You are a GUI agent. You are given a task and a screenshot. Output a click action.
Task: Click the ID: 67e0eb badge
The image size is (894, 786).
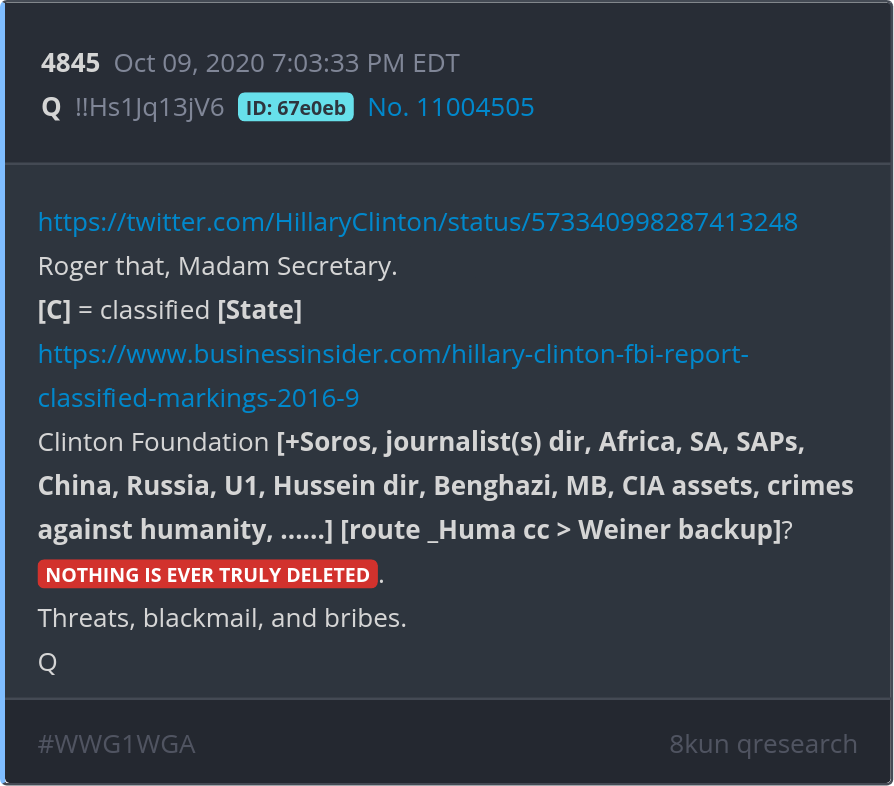click(x=296, y=107)
